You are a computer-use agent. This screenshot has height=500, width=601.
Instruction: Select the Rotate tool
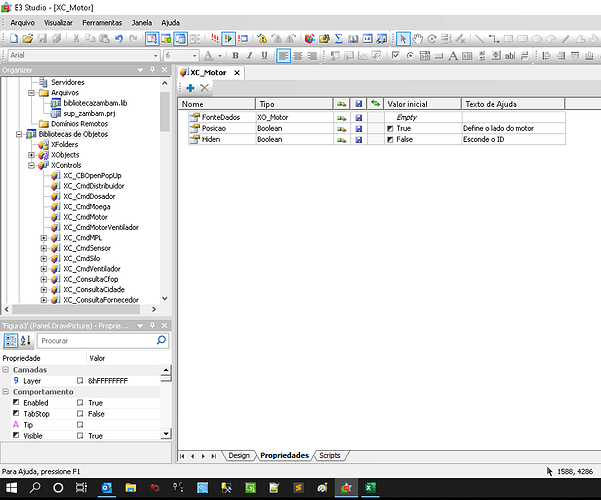(x=432, y=38)
